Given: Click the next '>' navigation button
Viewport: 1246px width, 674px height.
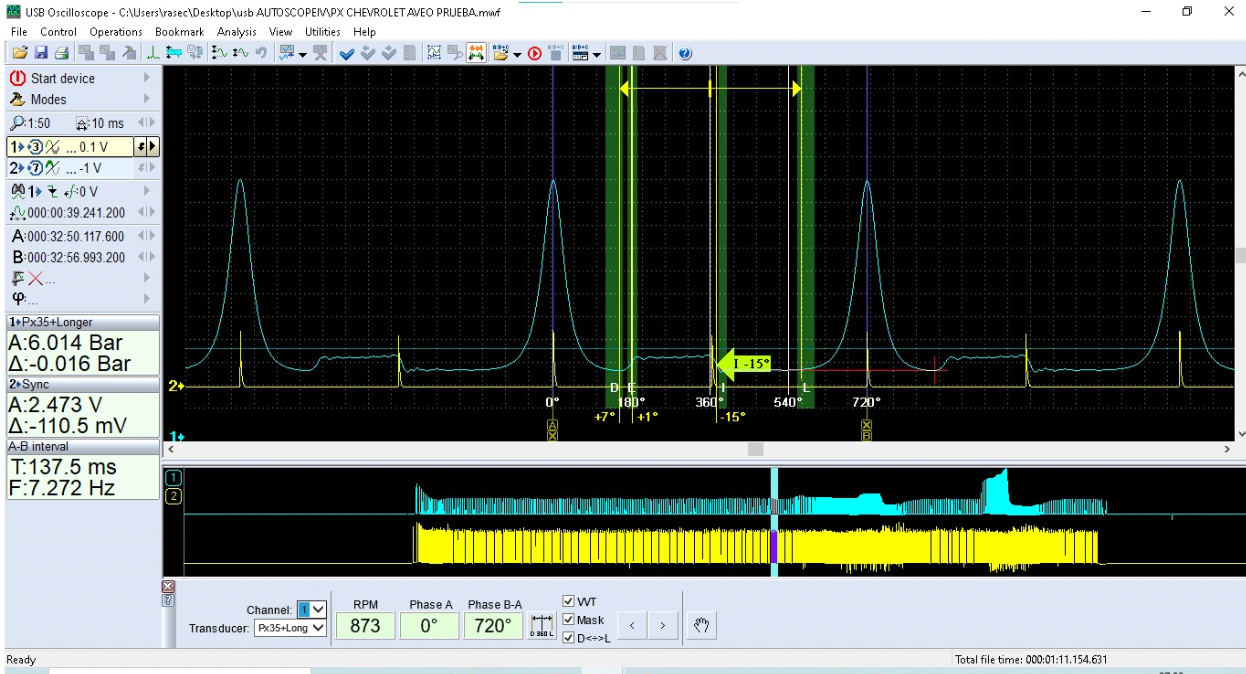Looking at the screenshot, I should pyautogui.click(x=663, y=627).
